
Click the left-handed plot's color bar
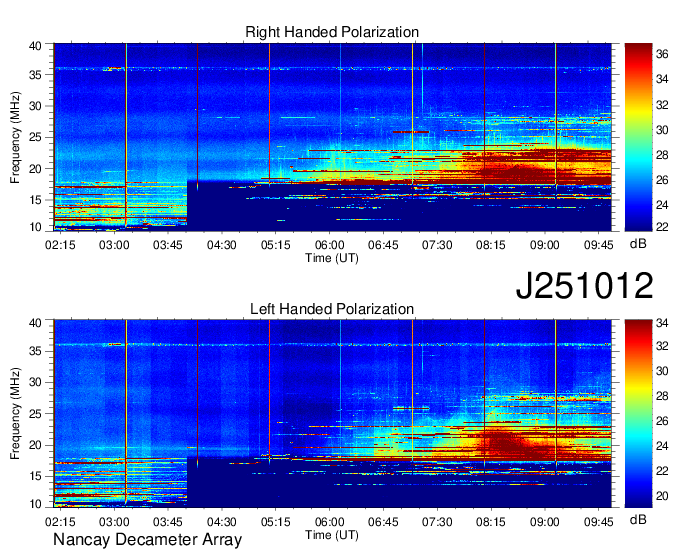click(638, 413)
